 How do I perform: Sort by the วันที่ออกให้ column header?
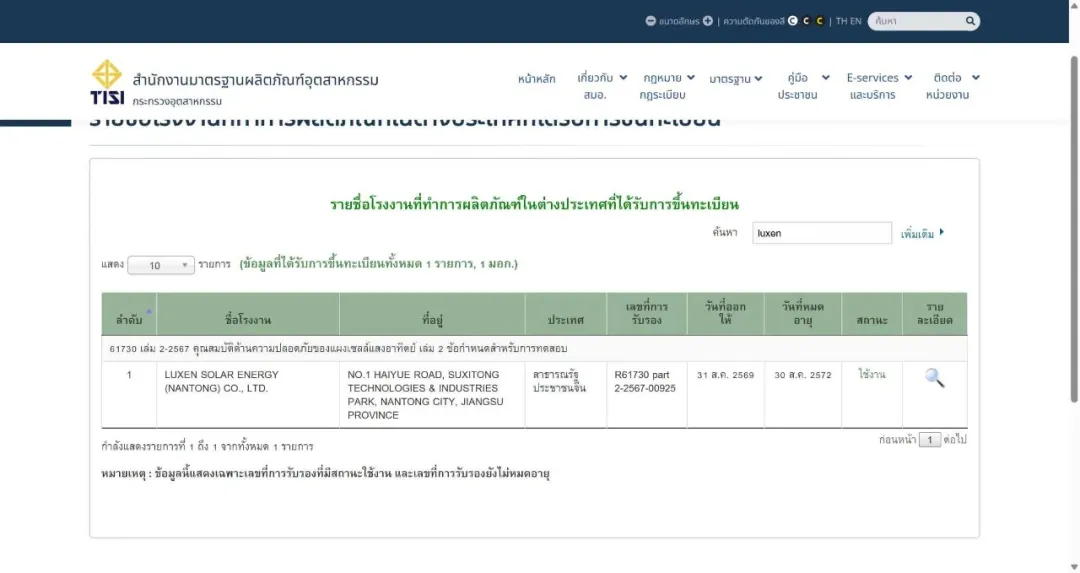[x=725, y=314]
